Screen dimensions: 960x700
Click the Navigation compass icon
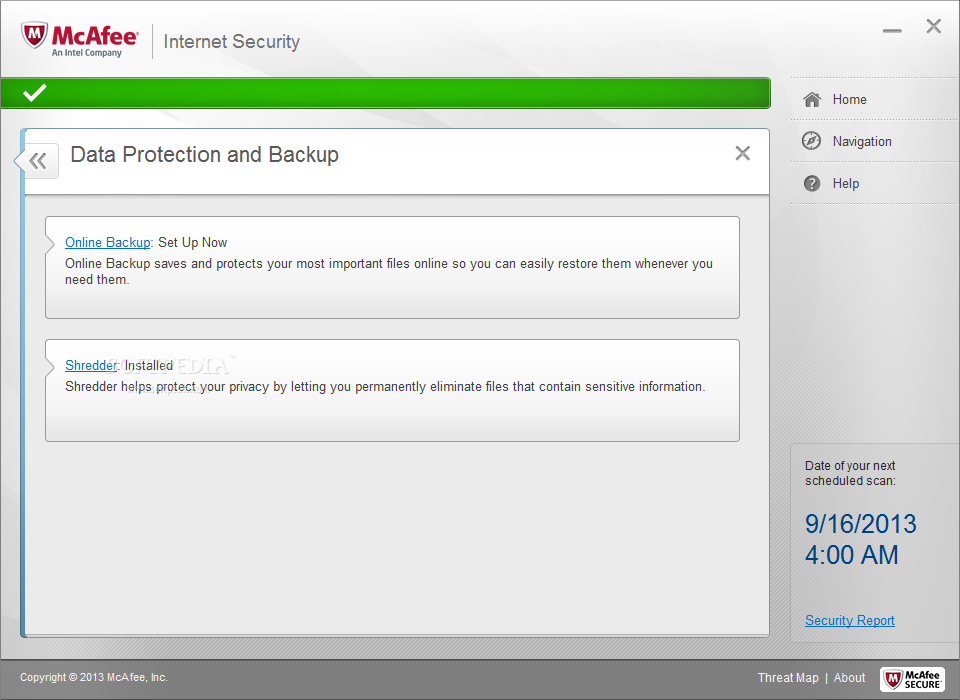point(811,141)
